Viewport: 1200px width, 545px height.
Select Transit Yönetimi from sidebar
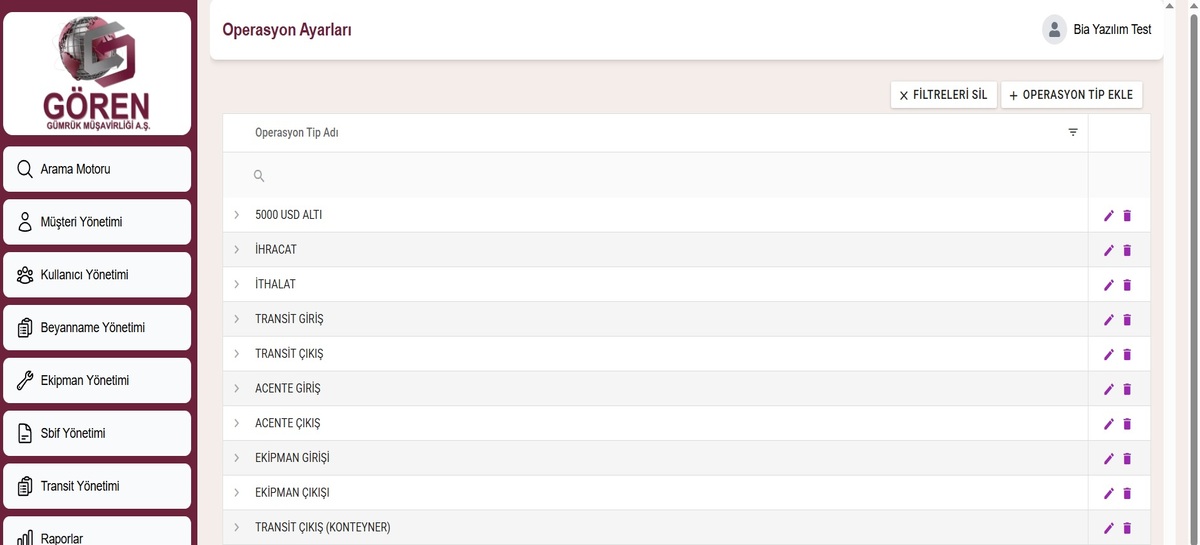[x=97, y=486]
